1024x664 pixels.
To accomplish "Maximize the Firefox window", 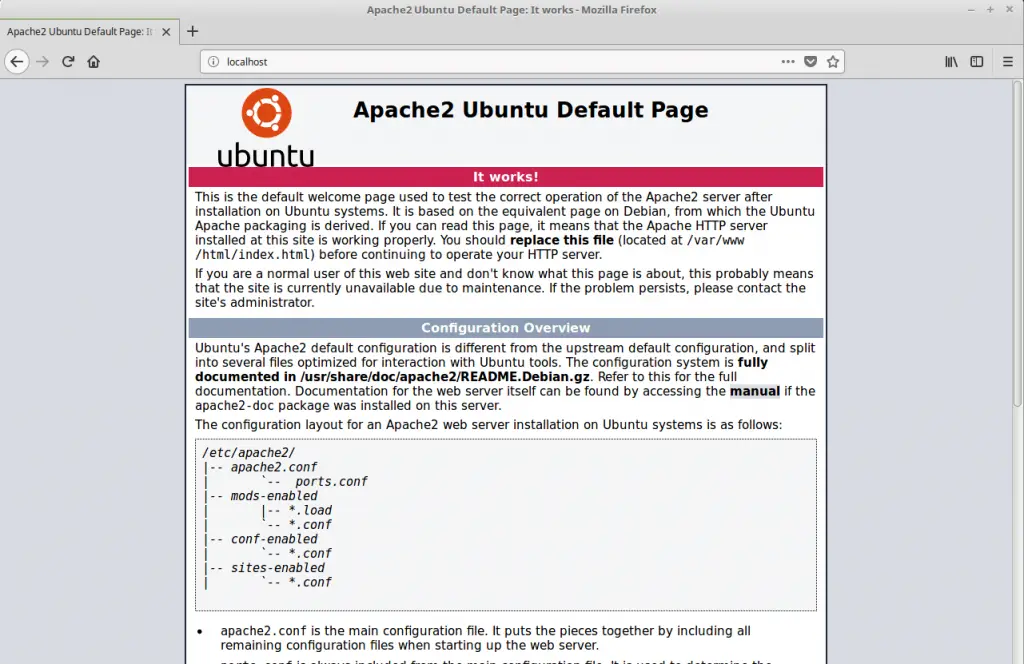I will click(990, 10).
